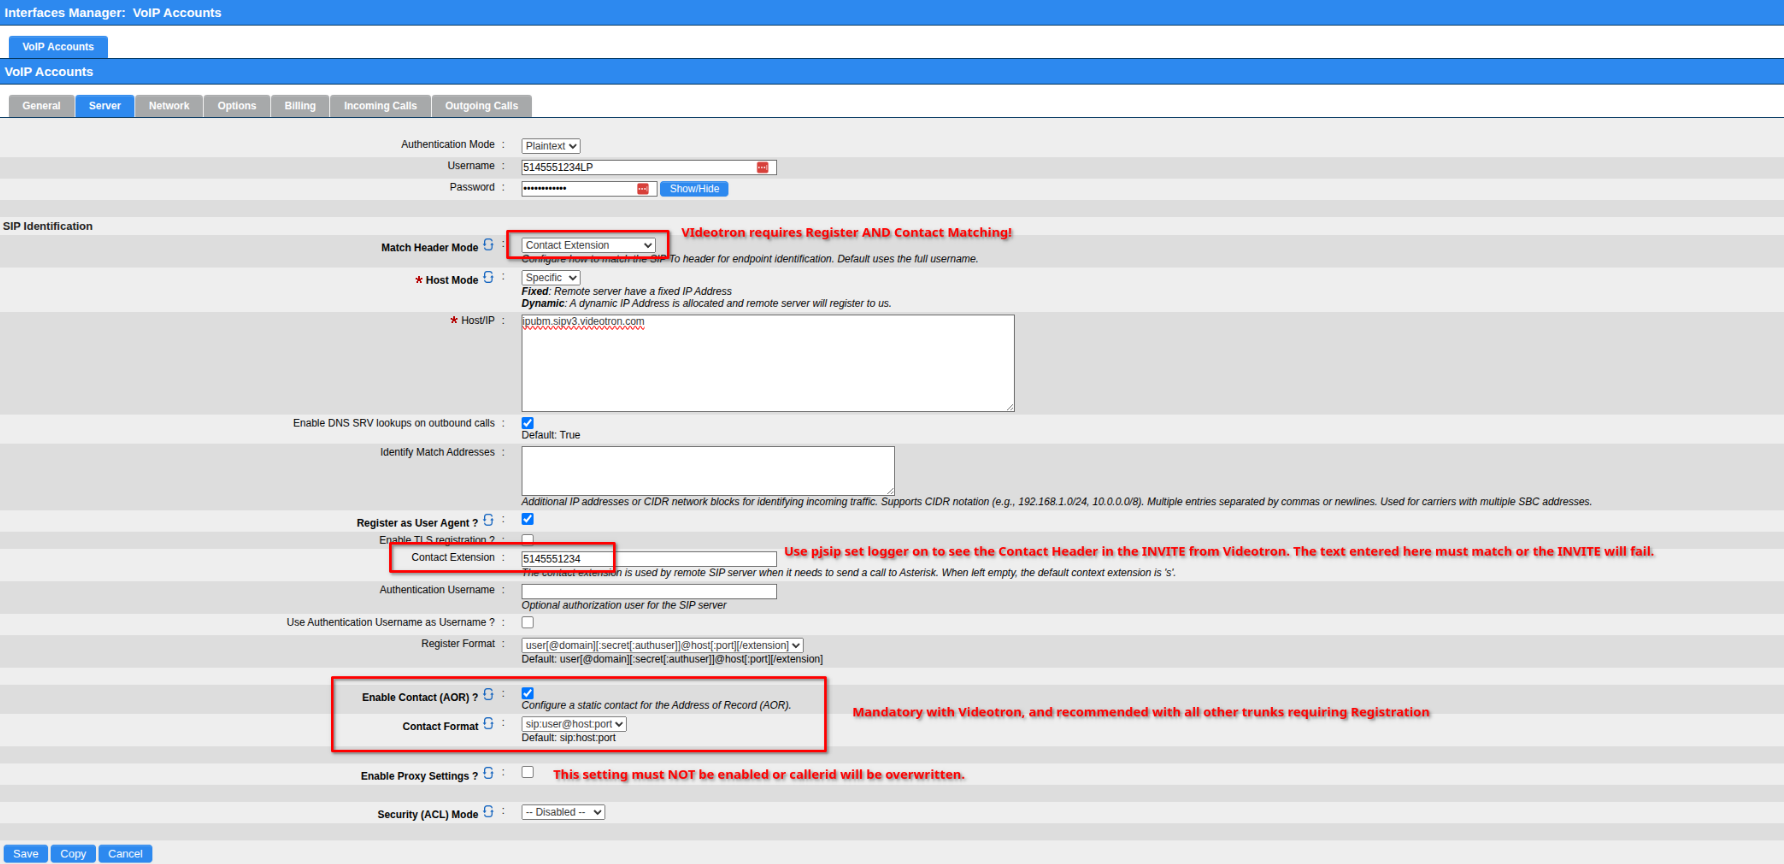Open the Outgoing Calls tab
The image size is (1784, 864).
tap(481, 106)
